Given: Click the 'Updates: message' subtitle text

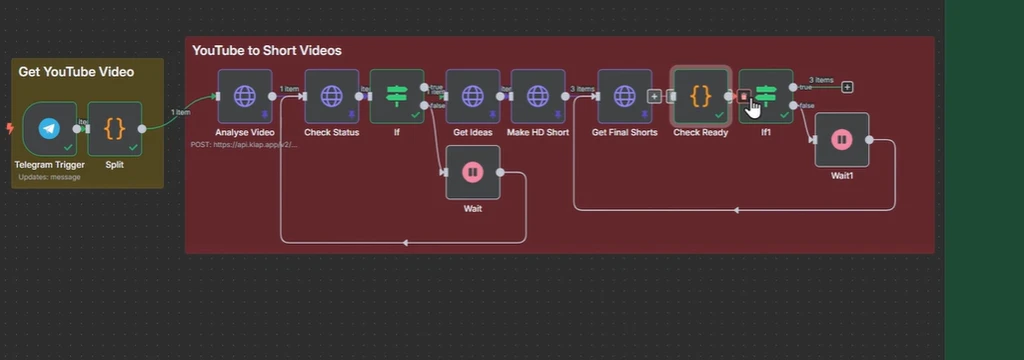Looking at the screenshot, I should point(49,177).
